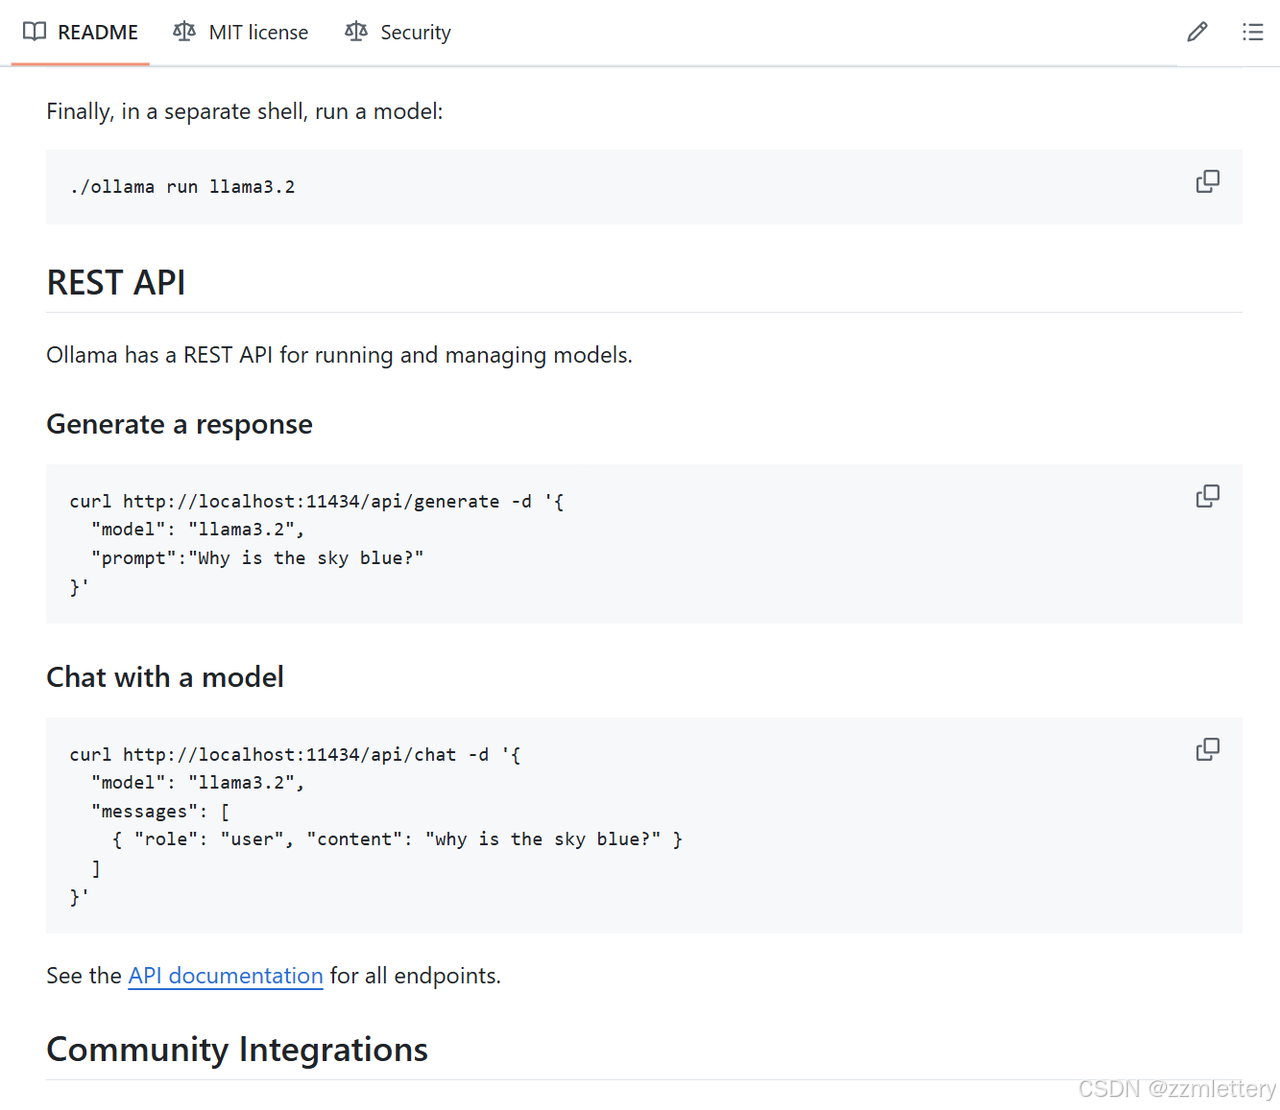
Task: Copy the api/generate curl code block
Action: tap(1208, 496)
